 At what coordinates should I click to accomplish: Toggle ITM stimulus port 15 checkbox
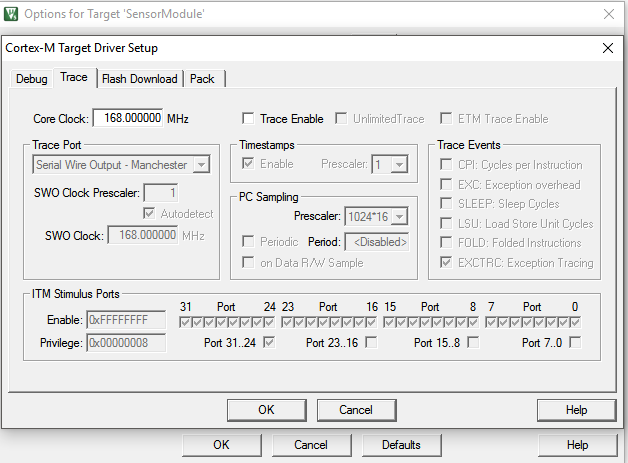(x=389, y=322)
